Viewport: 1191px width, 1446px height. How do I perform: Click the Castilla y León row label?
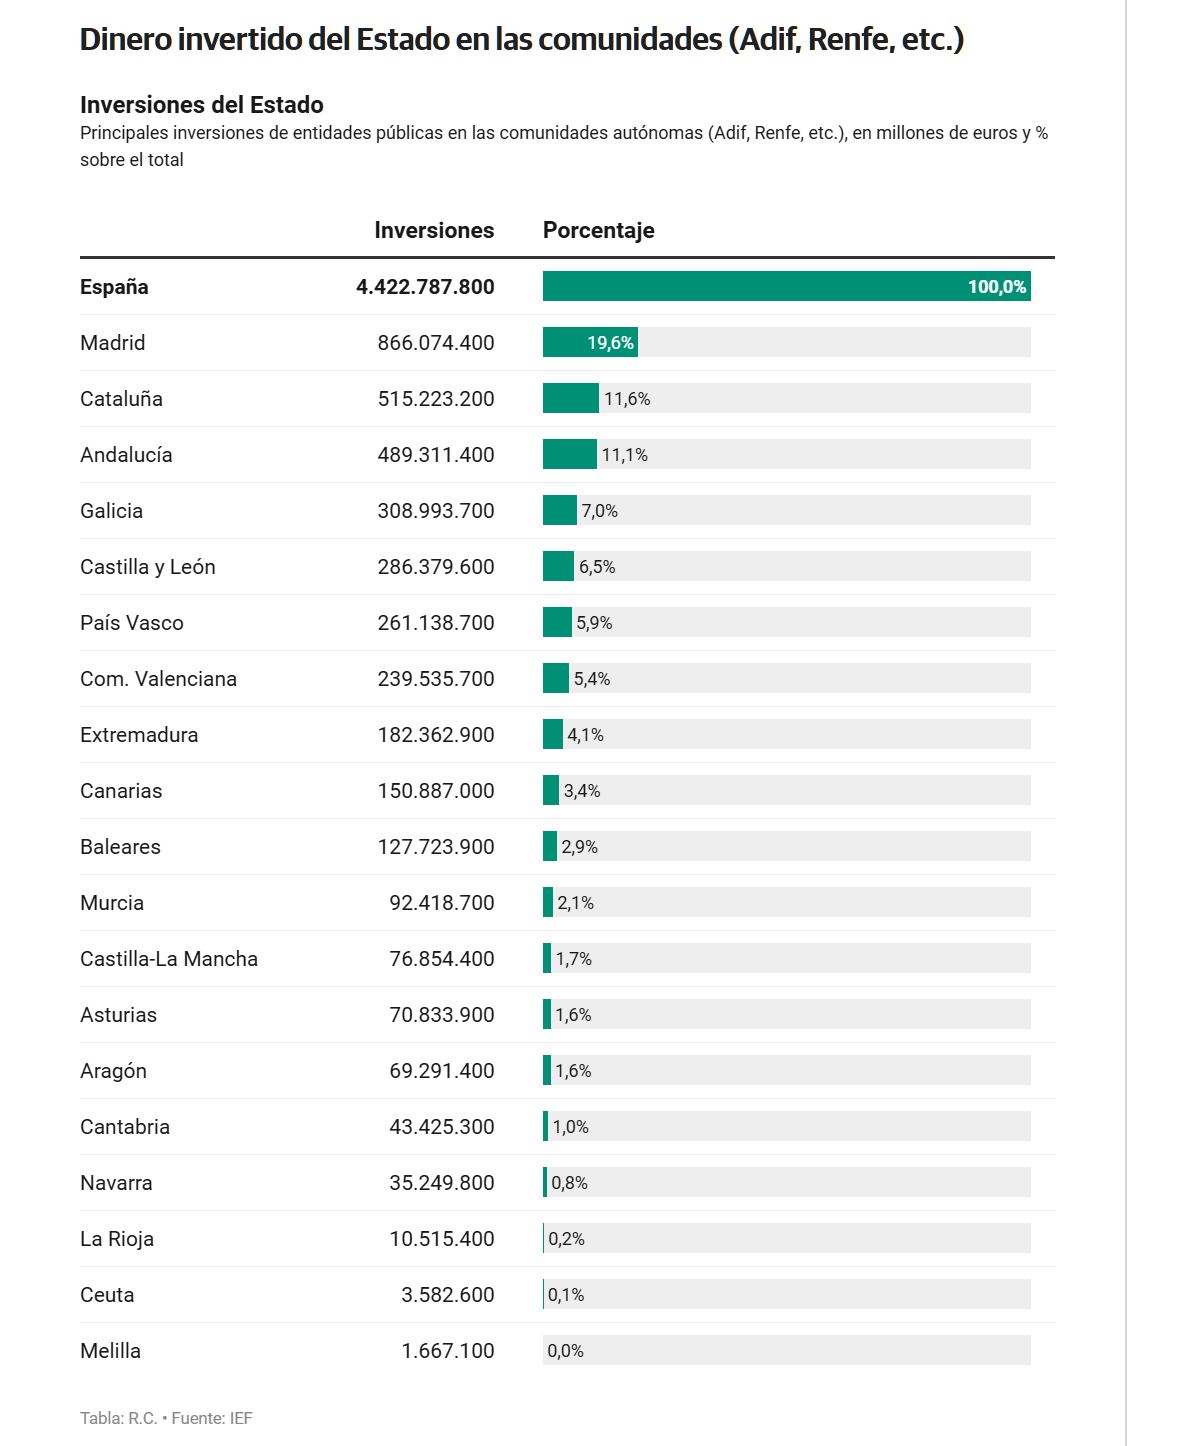point(148,567)
